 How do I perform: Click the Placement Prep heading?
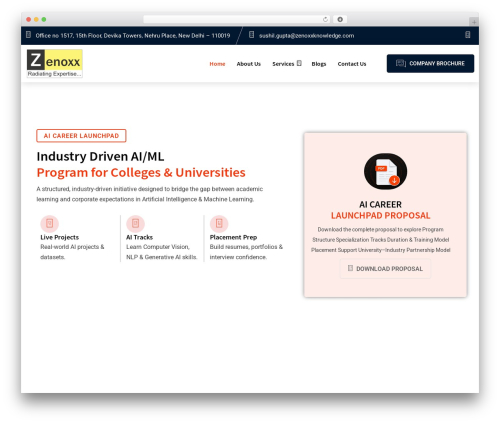[233, 237]
